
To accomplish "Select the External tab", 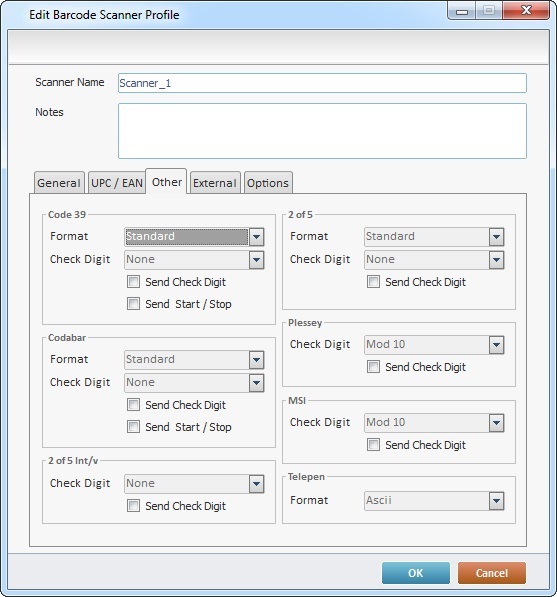I will pyautogui.click(x=215, y=183).
